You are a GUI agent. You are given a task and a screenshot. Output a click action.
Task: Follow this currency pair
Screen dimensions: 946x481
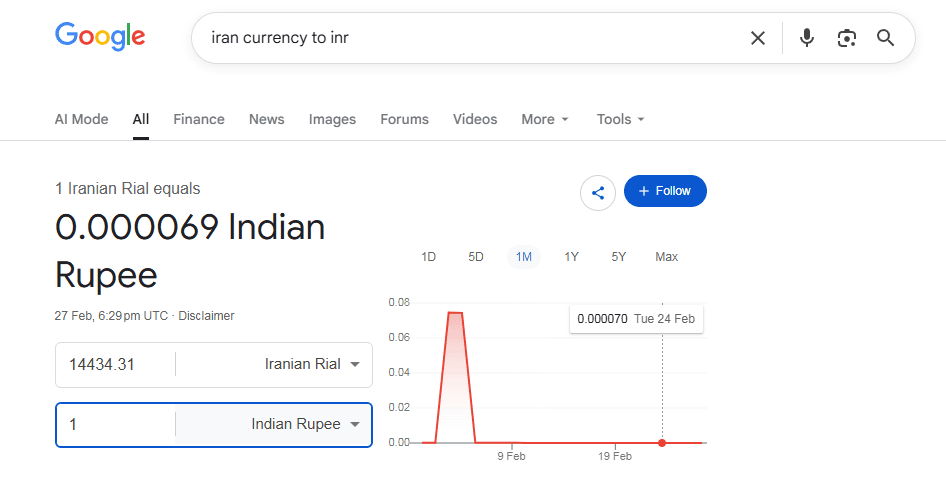click(x=665, y=191)
